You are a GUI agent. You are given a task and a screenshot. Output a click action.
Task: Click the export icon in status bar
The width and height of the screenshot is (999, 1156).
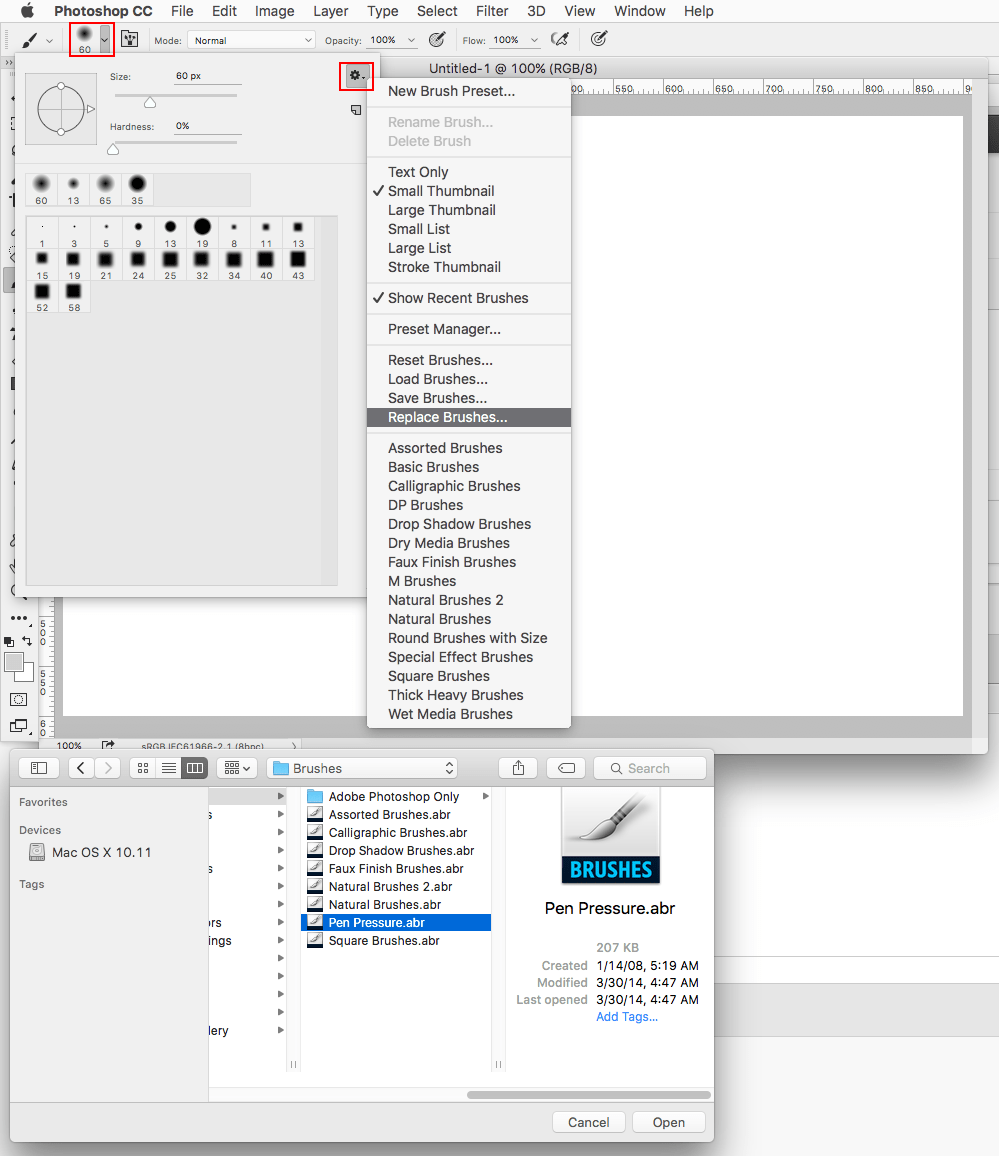tap(108, 745)
